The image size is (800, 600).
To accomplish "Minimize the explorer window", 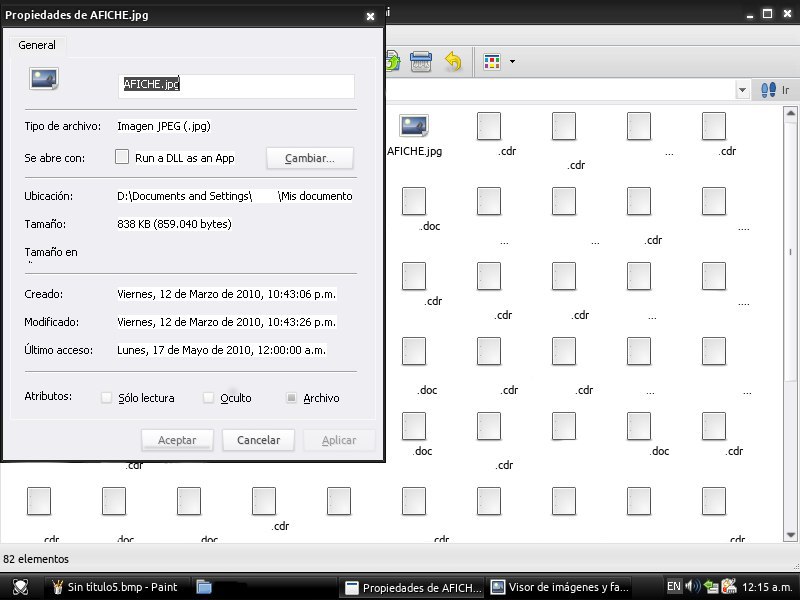I will point(749,14).
